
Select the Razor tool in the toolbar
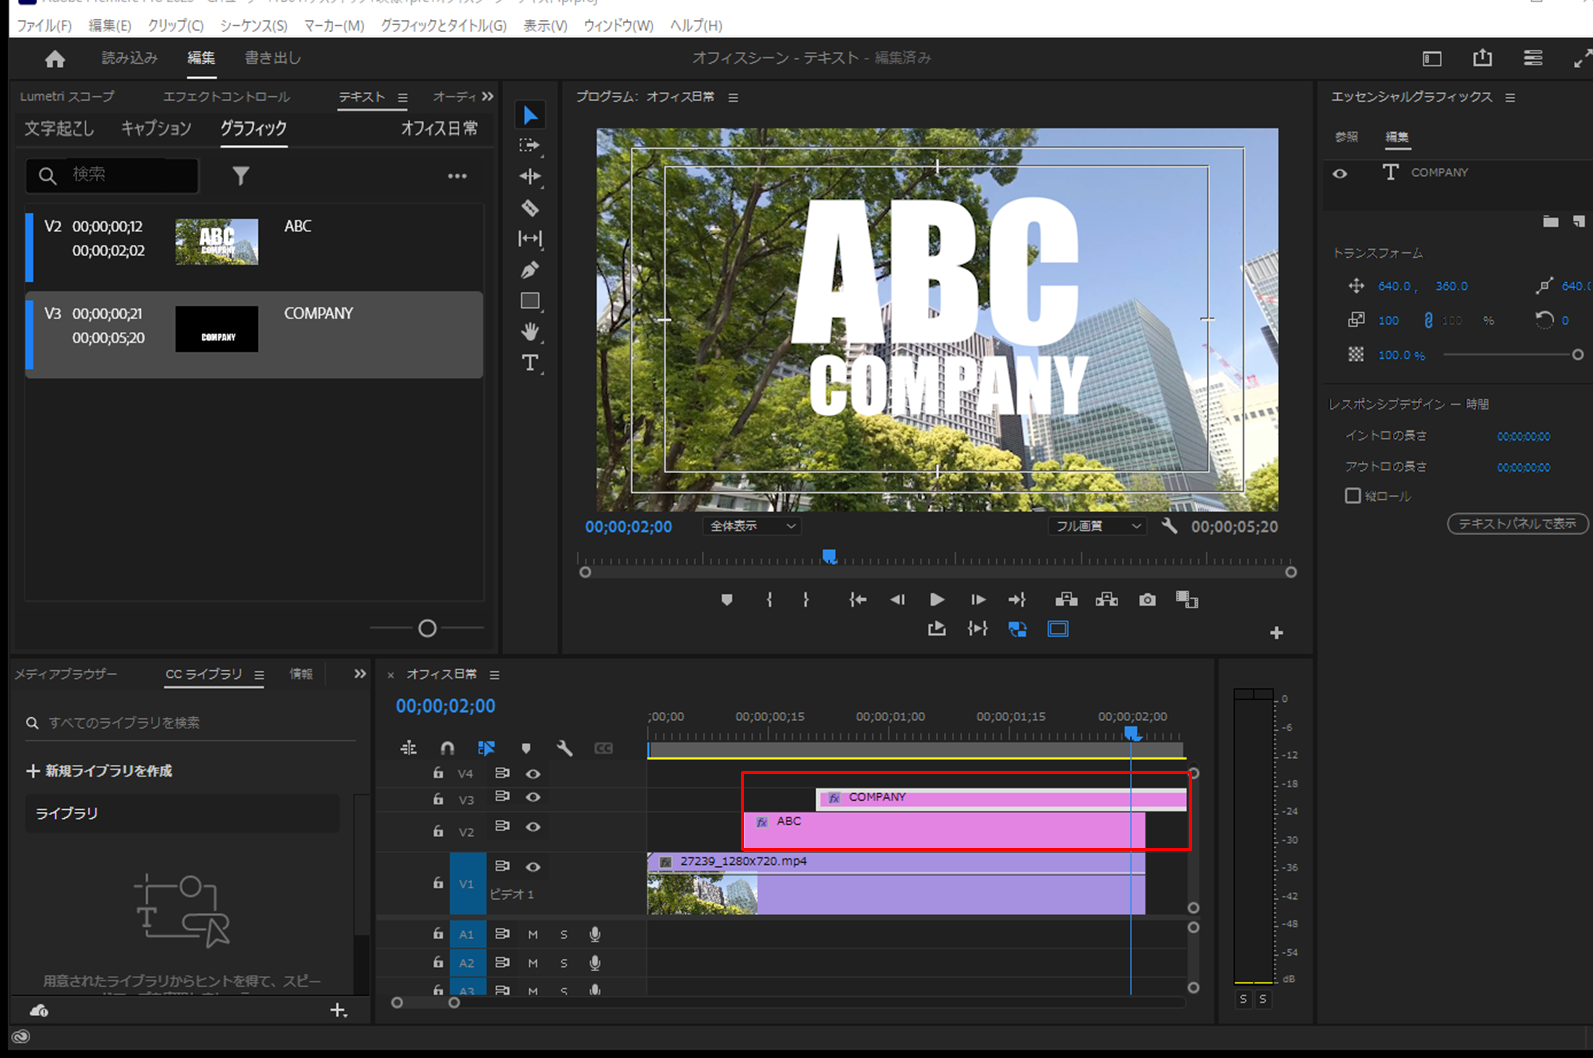(x=530, y=208)
